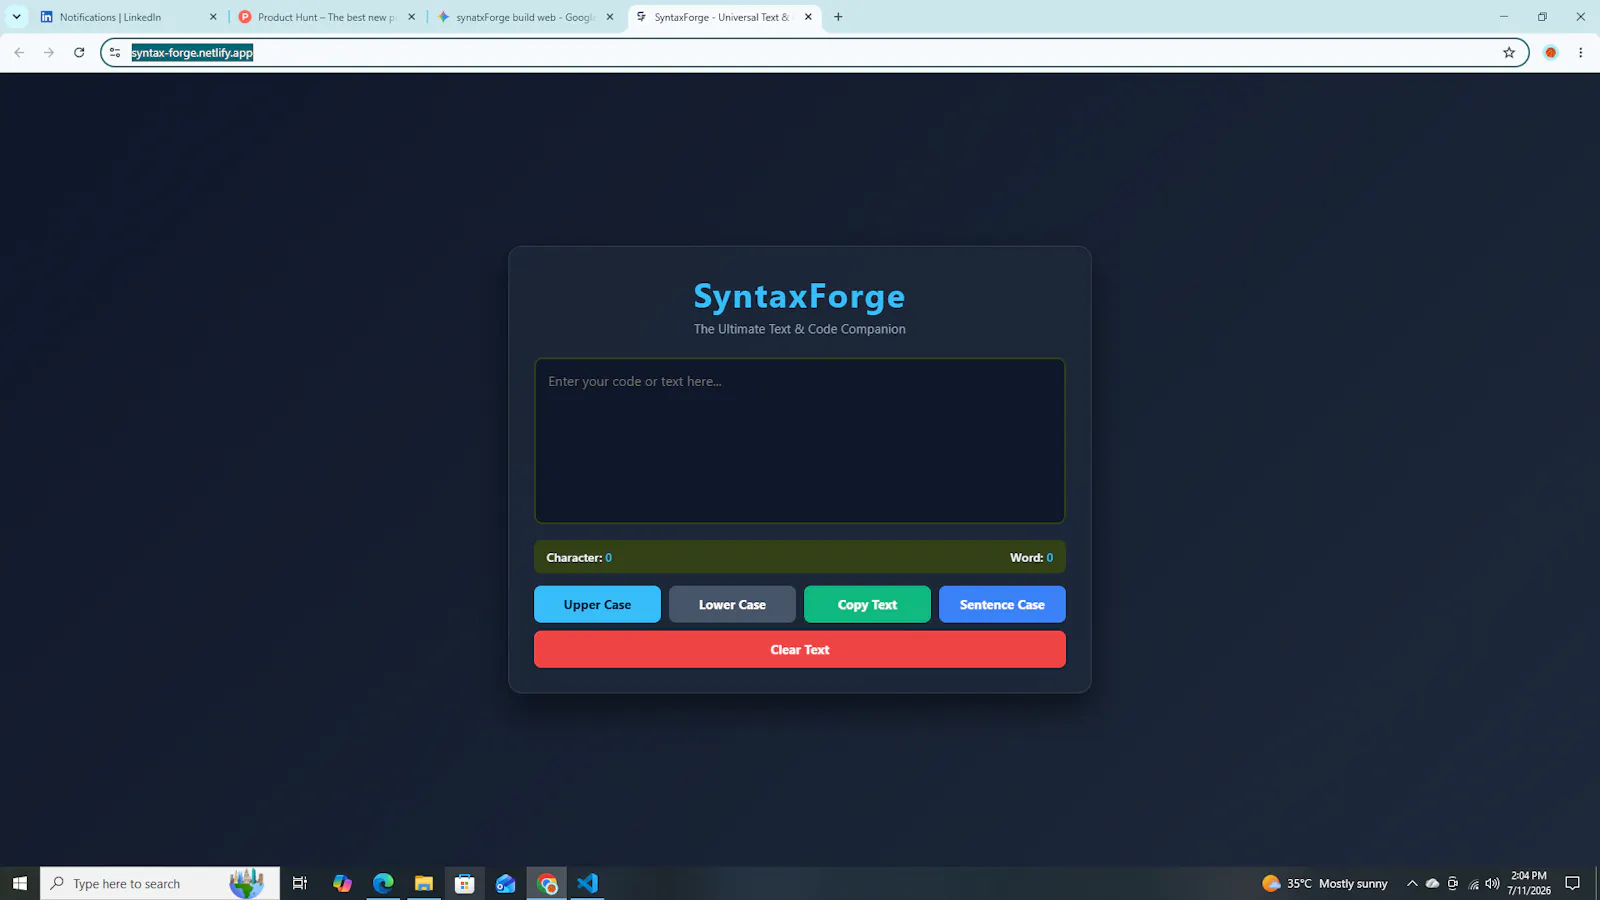Close the synatxForge Google tab
The image size is (1600, 900).
[x=610, y=17]
